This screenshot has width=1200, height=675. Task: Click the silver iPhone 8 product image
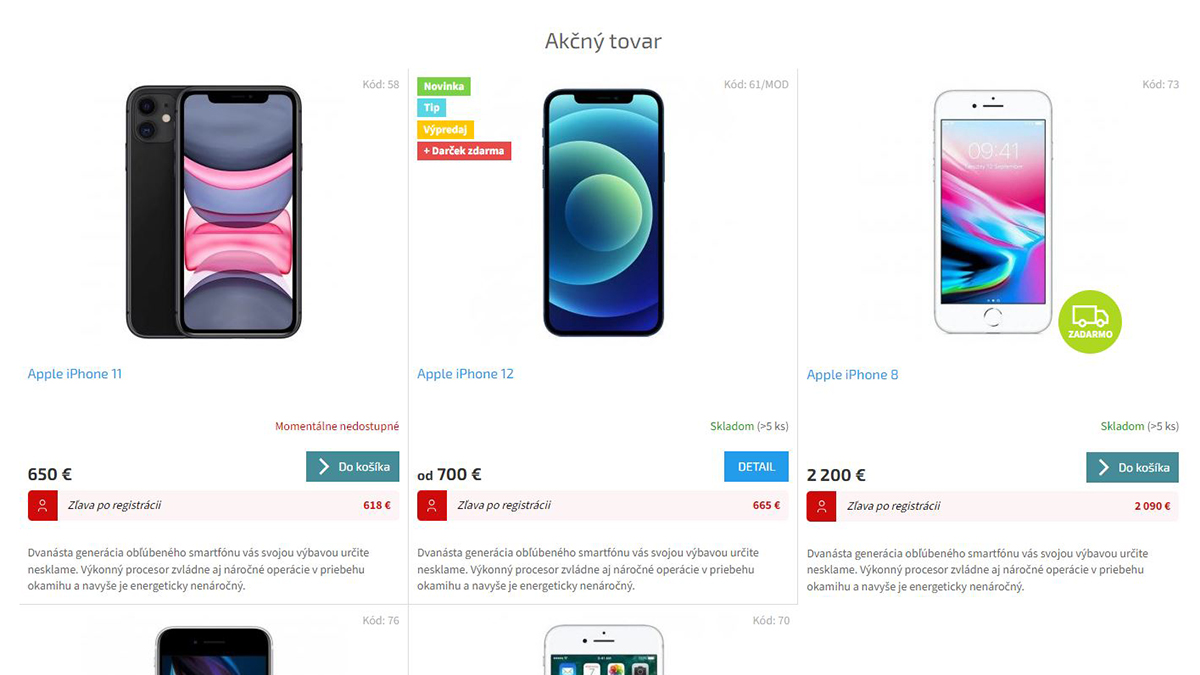(x=993, y=212)
